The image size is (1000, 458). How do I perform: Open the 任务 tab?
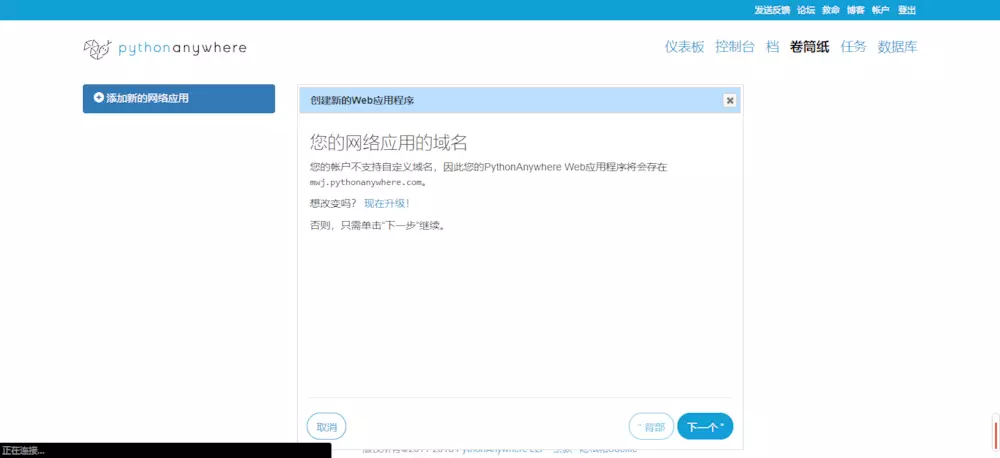click(853, 47)
